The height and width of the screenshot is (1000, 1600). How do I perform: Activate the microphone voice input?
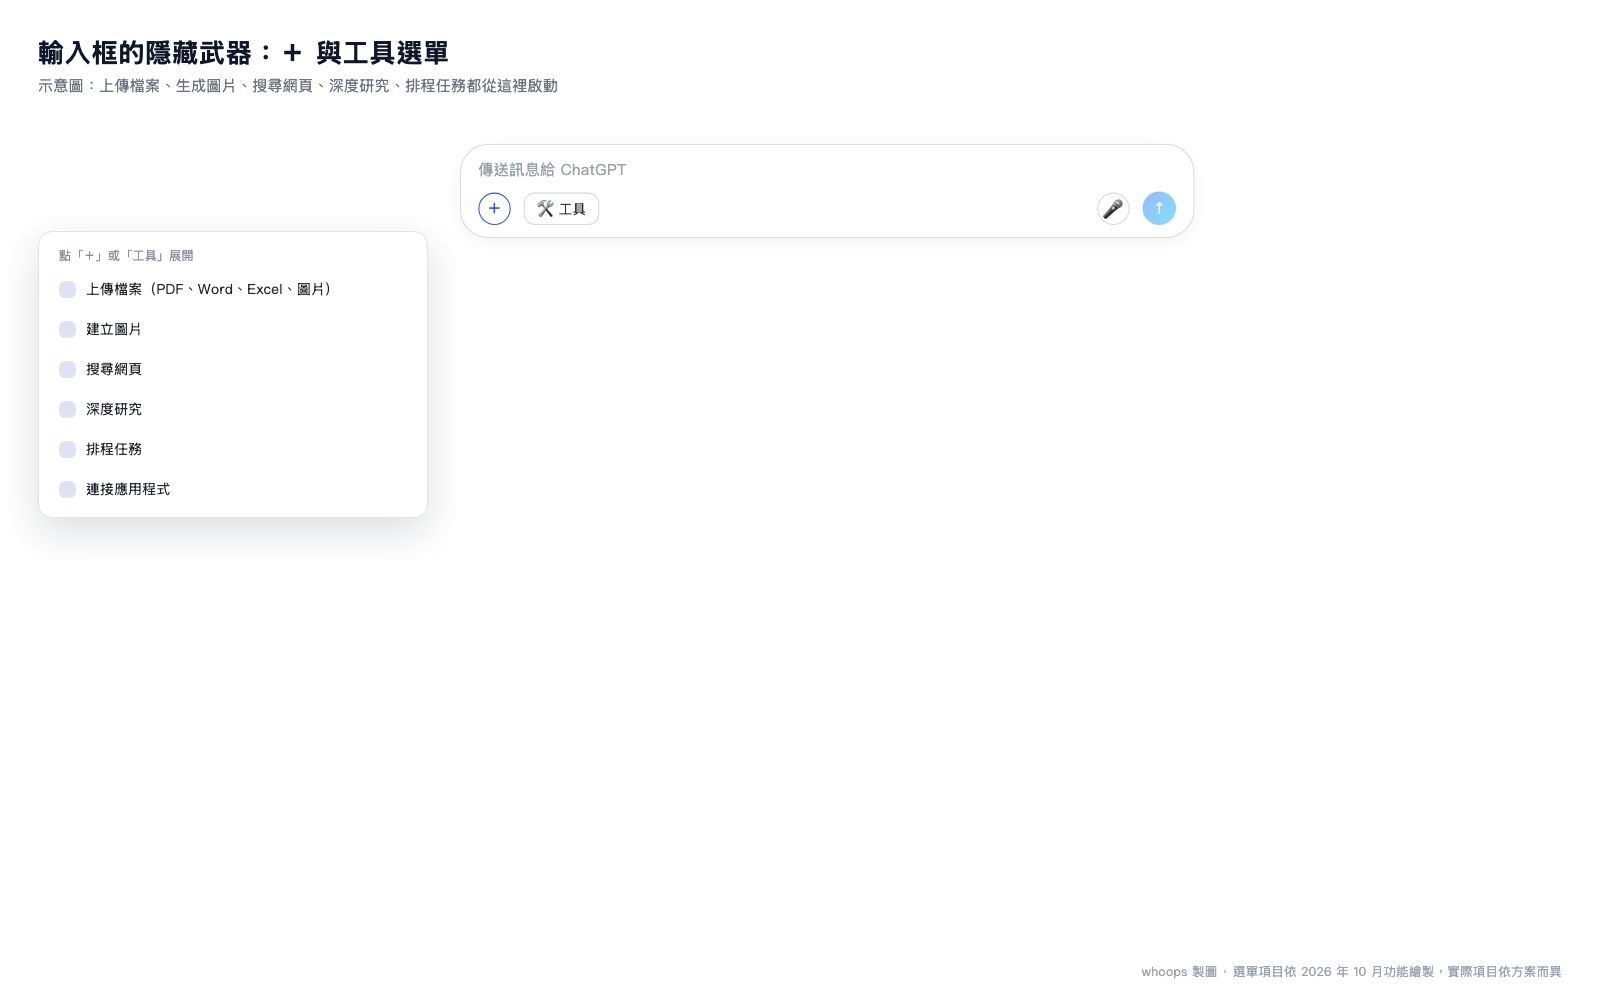(x=1113, y=208)
